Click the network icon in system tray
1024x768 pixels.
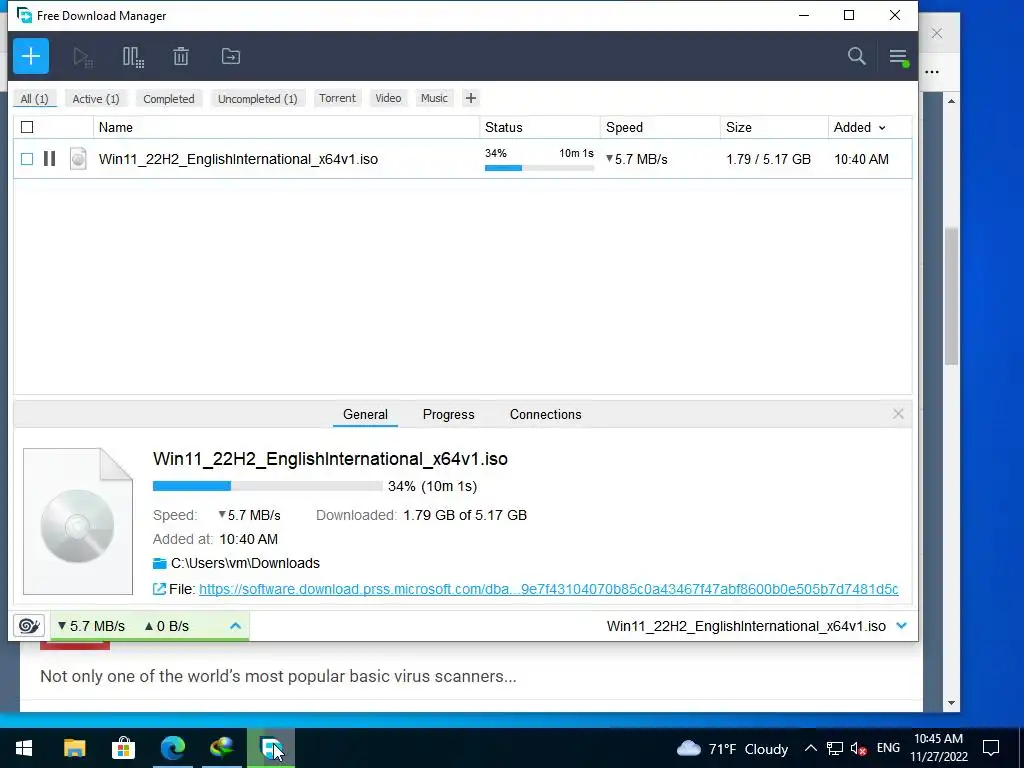[x=835, y=748]
